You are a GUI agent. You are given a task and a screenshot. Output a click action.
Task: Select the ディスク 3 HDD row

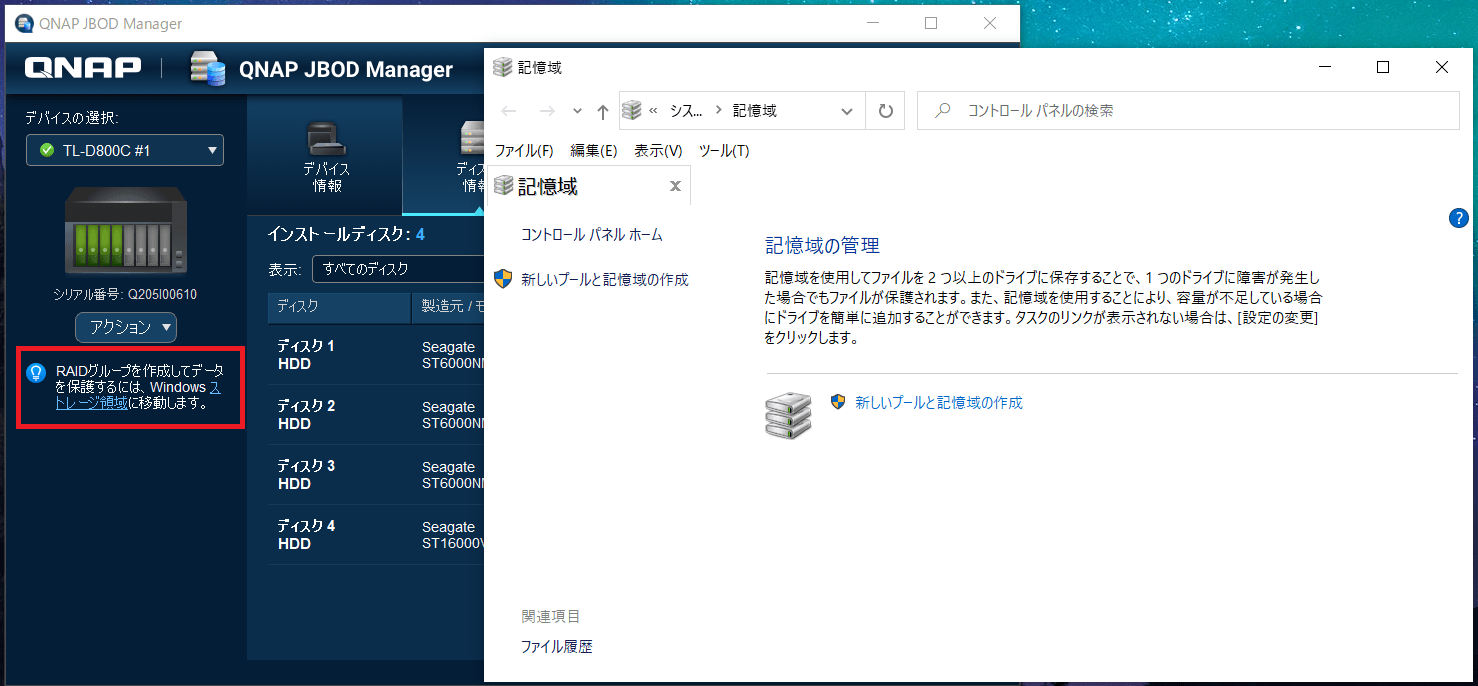point(376,475)
